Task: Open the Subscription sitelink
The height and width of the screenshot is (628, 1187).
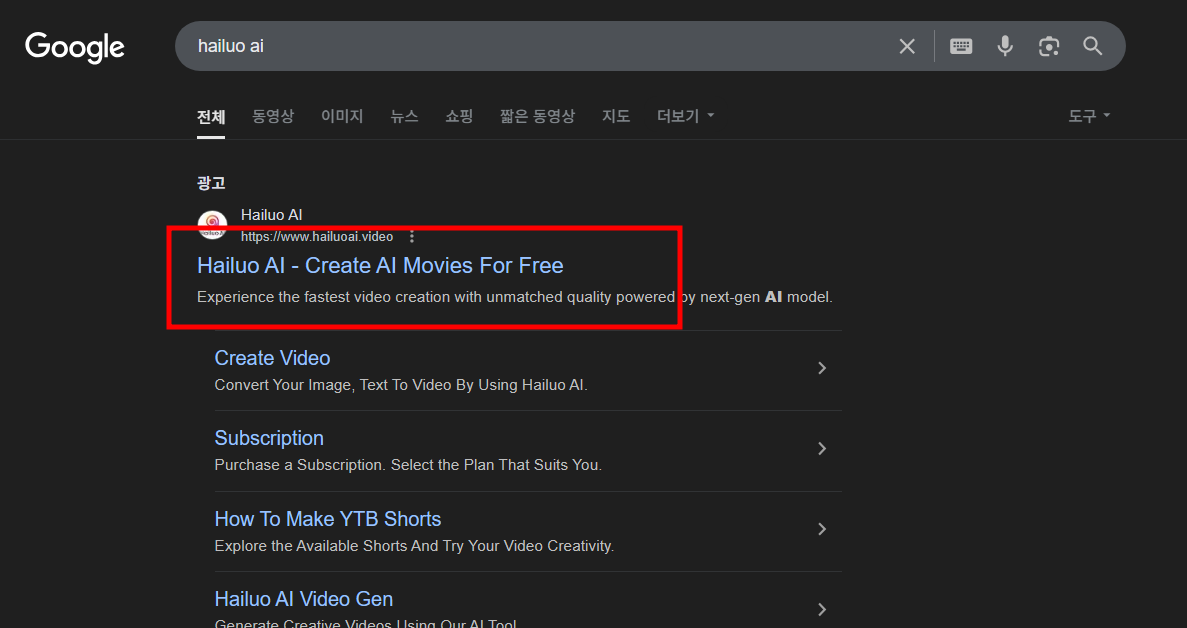Action: [x=269, y=438]
